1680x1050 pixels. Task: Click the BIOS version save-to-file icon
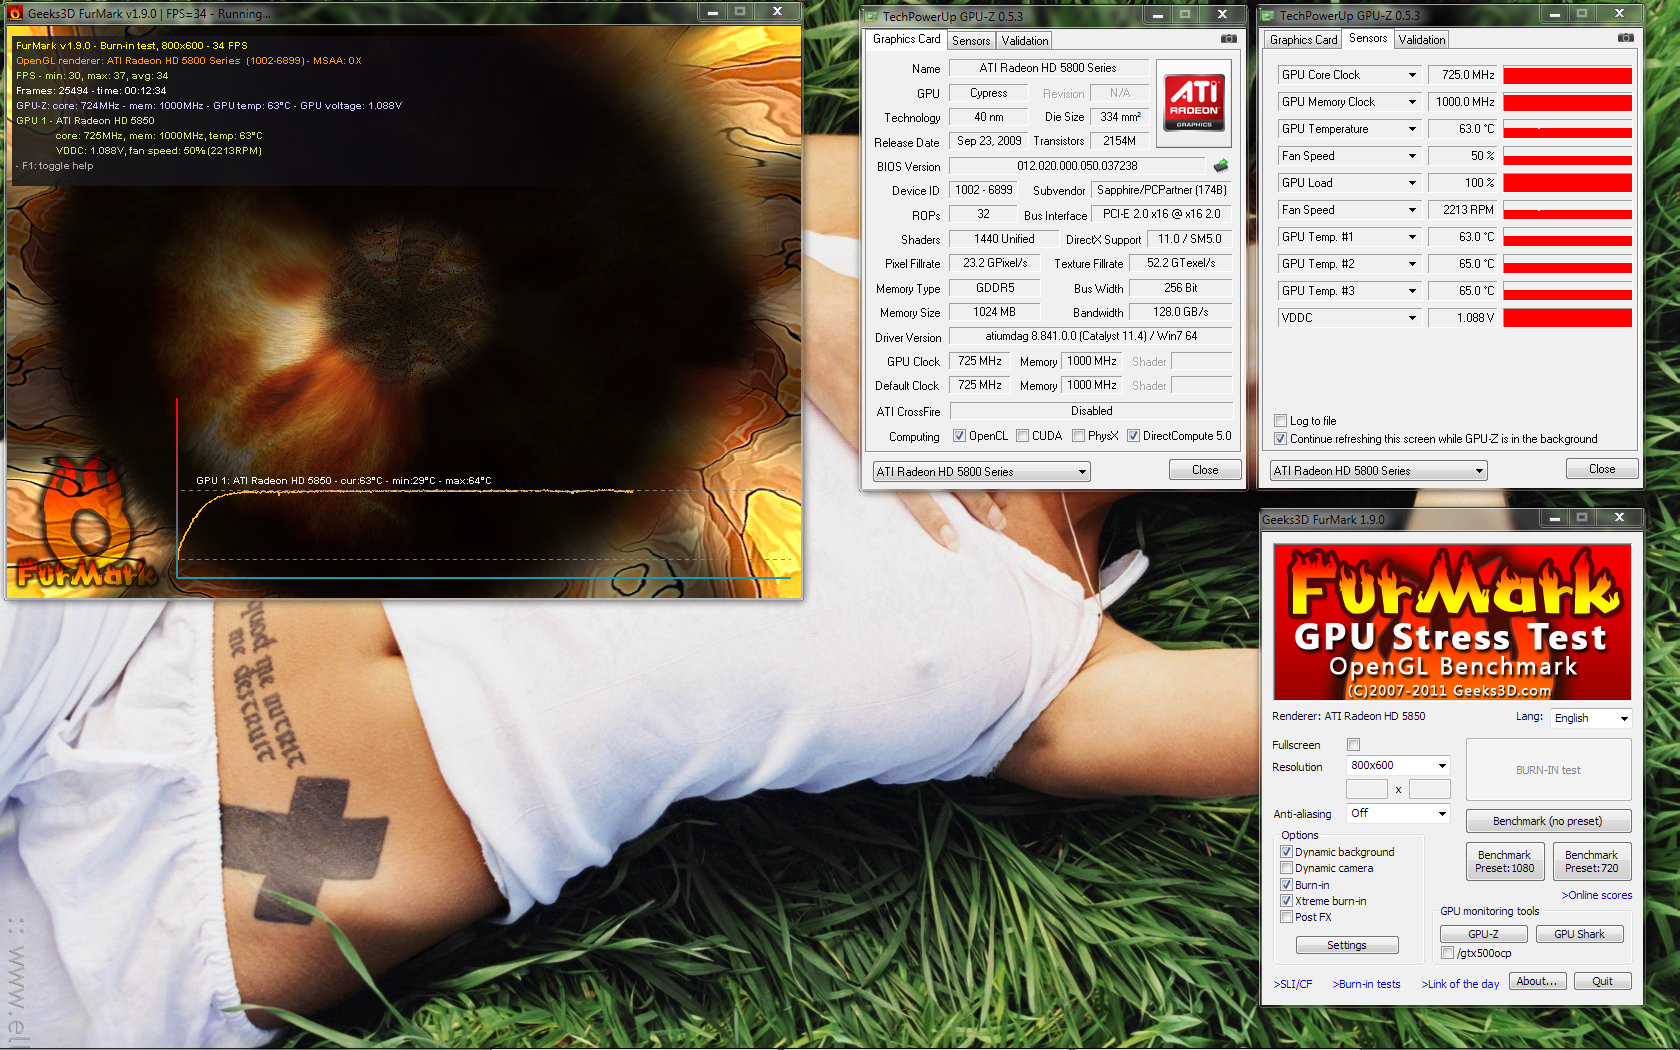click(x=1221, y=166)
